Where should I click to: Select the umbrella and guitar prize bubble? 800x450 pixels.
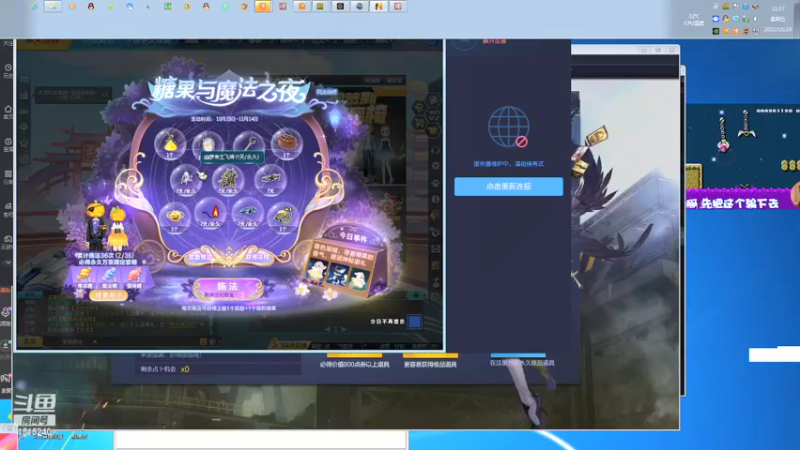[x=187, y=179]
